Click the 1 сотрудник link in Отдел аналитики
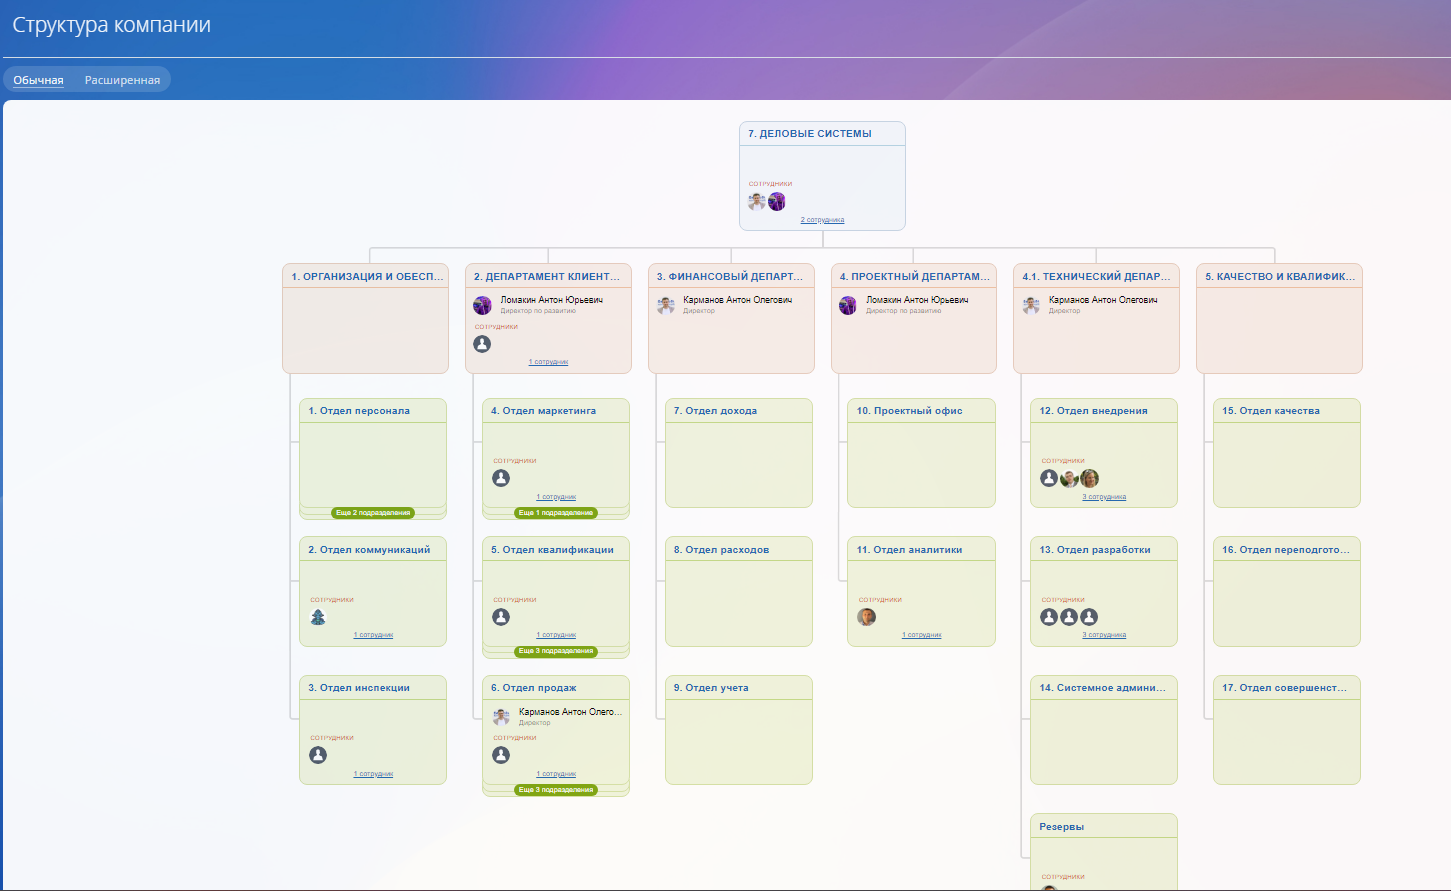Viewport: 1451px width, 891px height. point(921,635)
